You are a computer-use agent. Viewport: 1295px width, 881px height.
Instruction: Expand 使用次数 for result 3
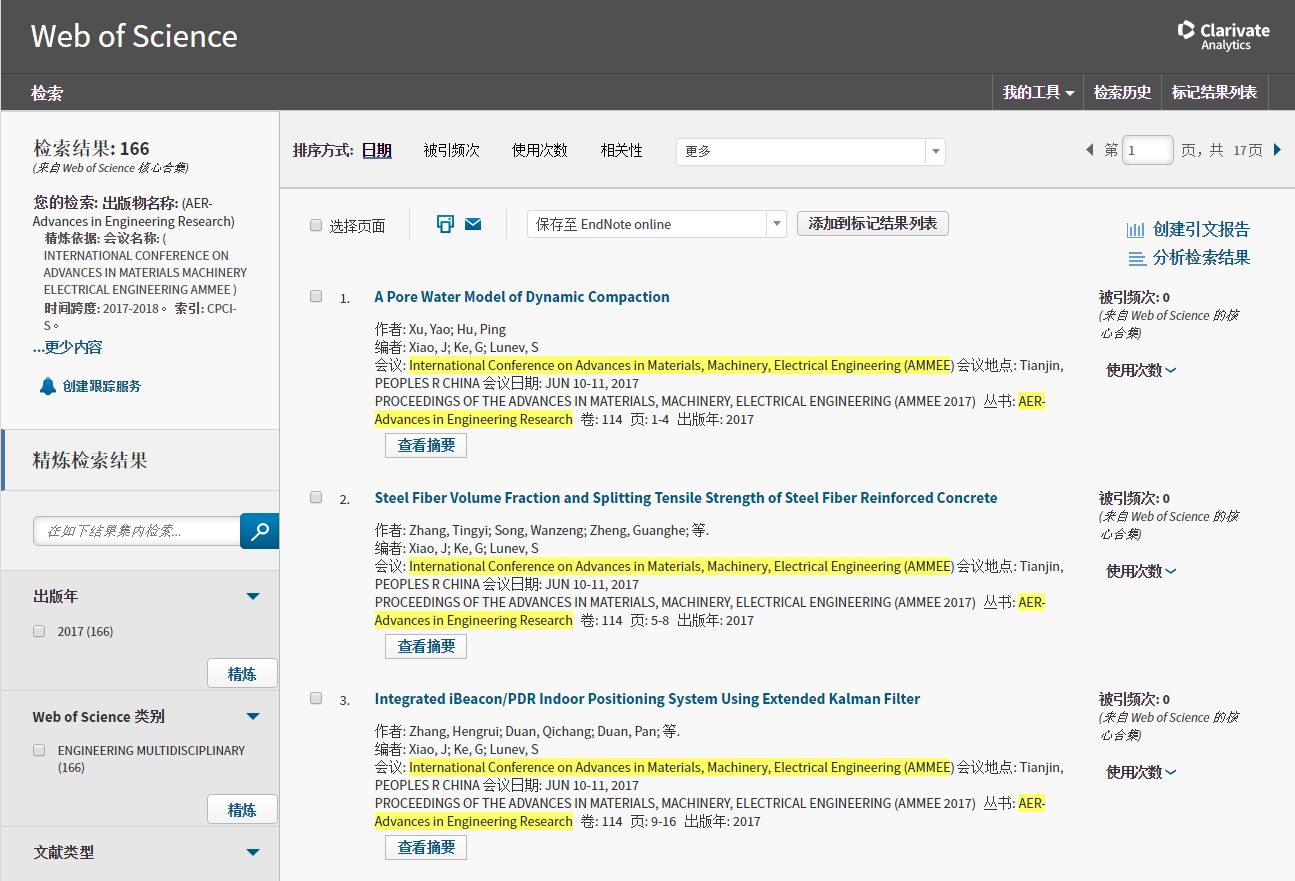coord(1141,772)
